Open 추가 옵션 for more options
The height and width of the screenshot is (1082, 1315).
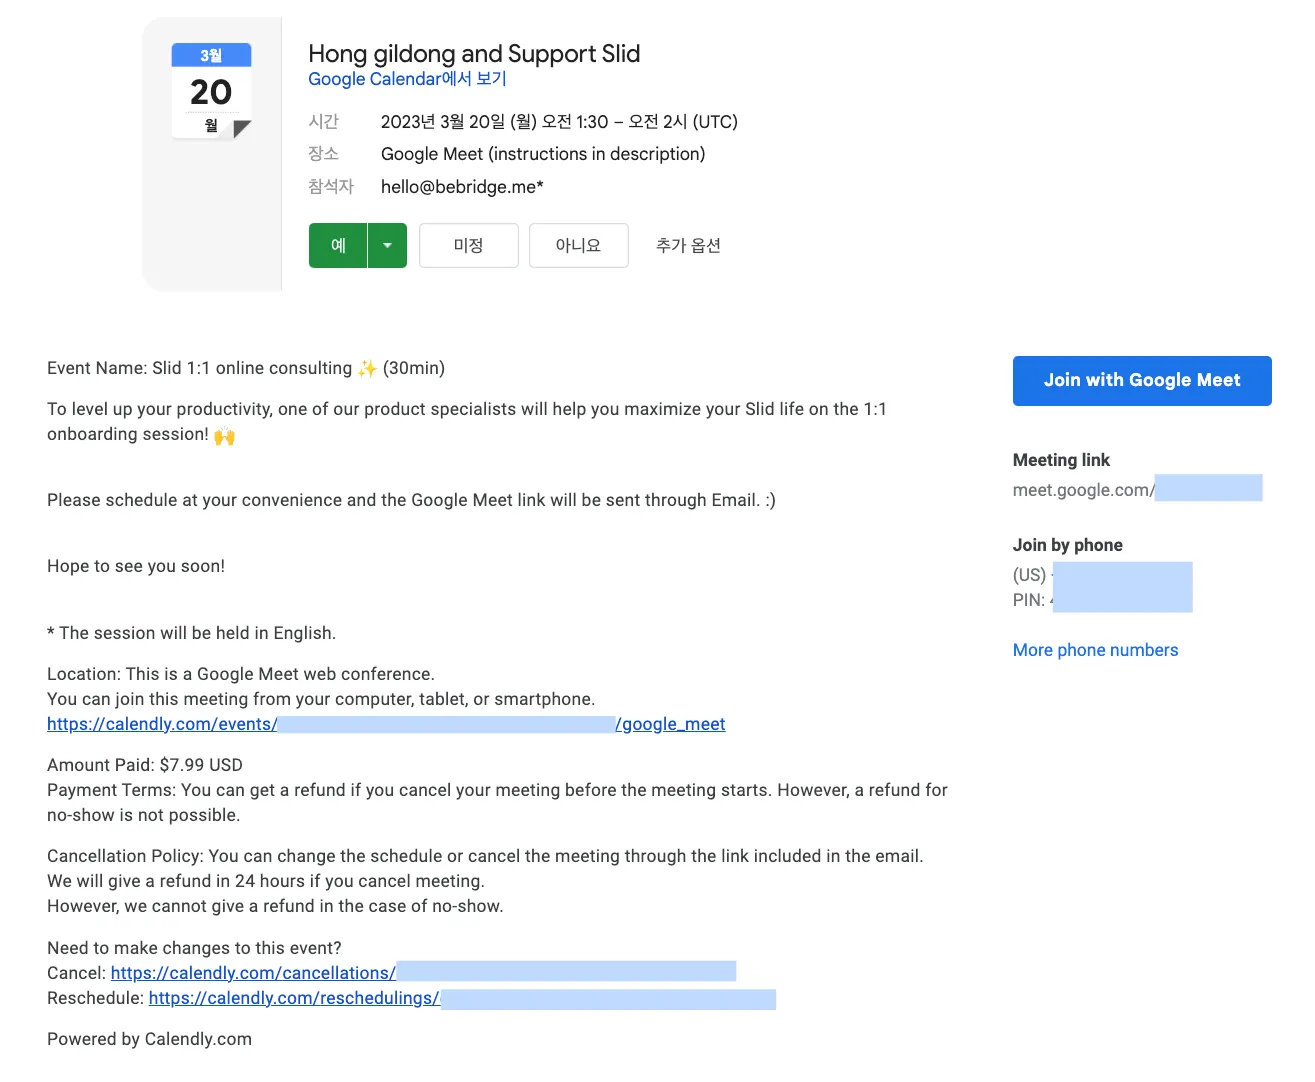pos(688,246)
